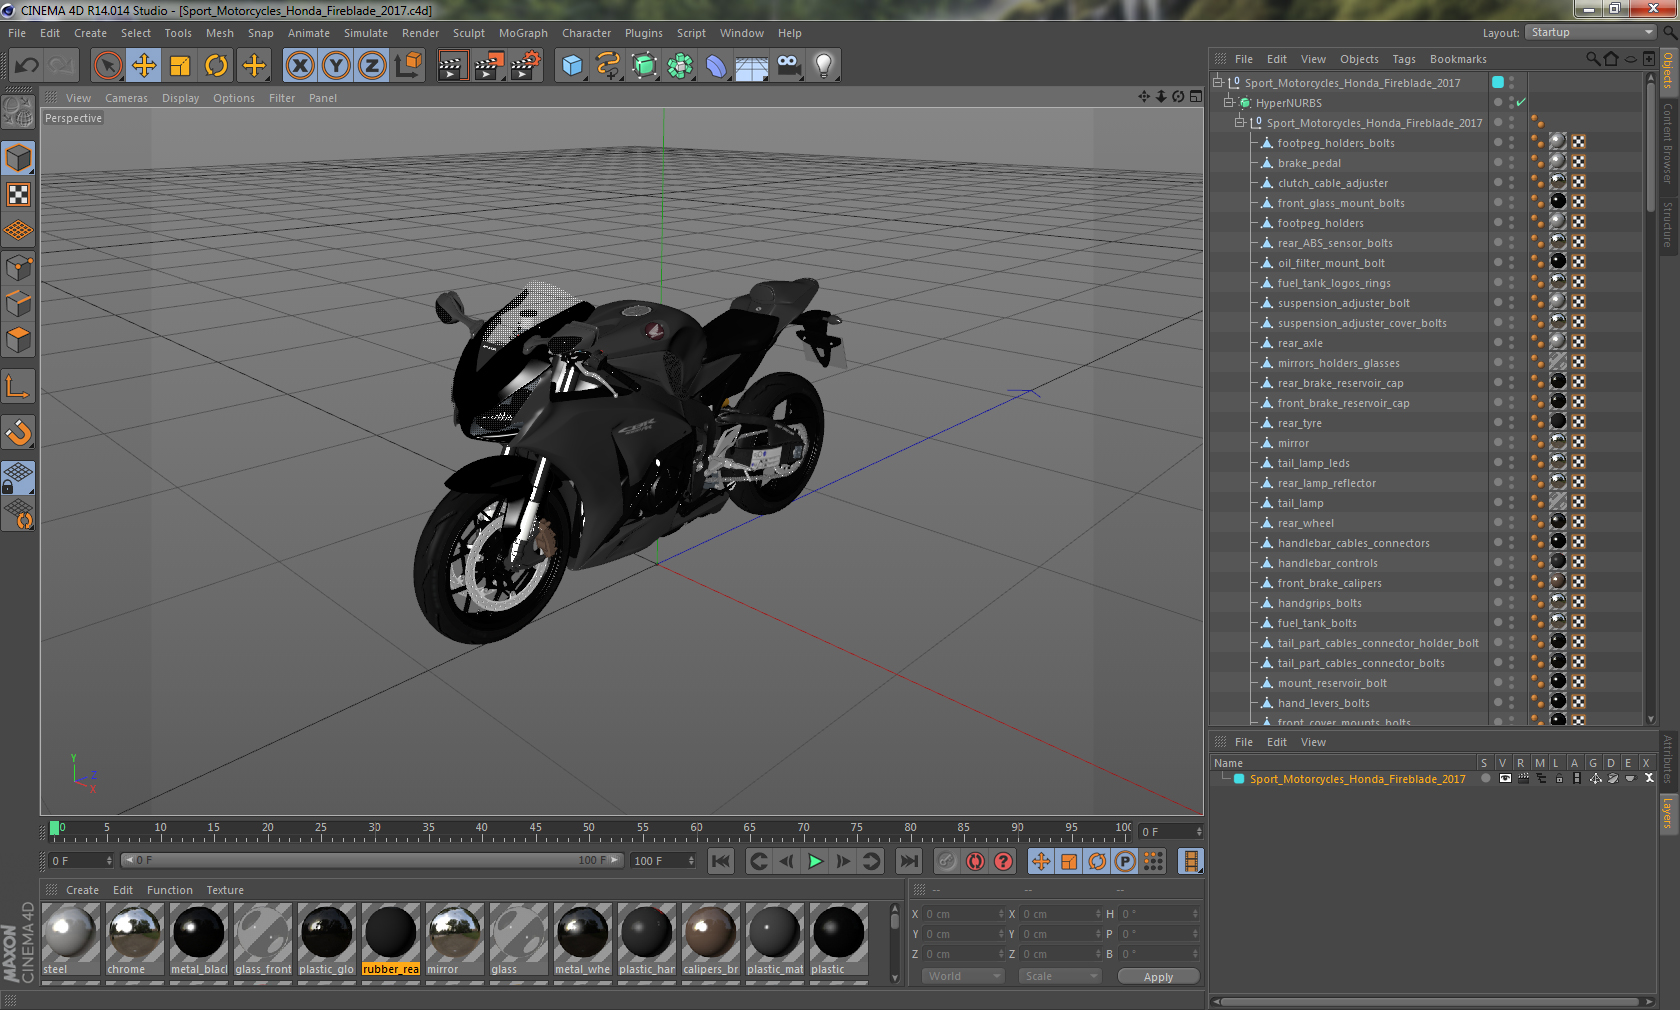Go to end of animation
The image size is (1680, 1010).
tap(909, 861)
